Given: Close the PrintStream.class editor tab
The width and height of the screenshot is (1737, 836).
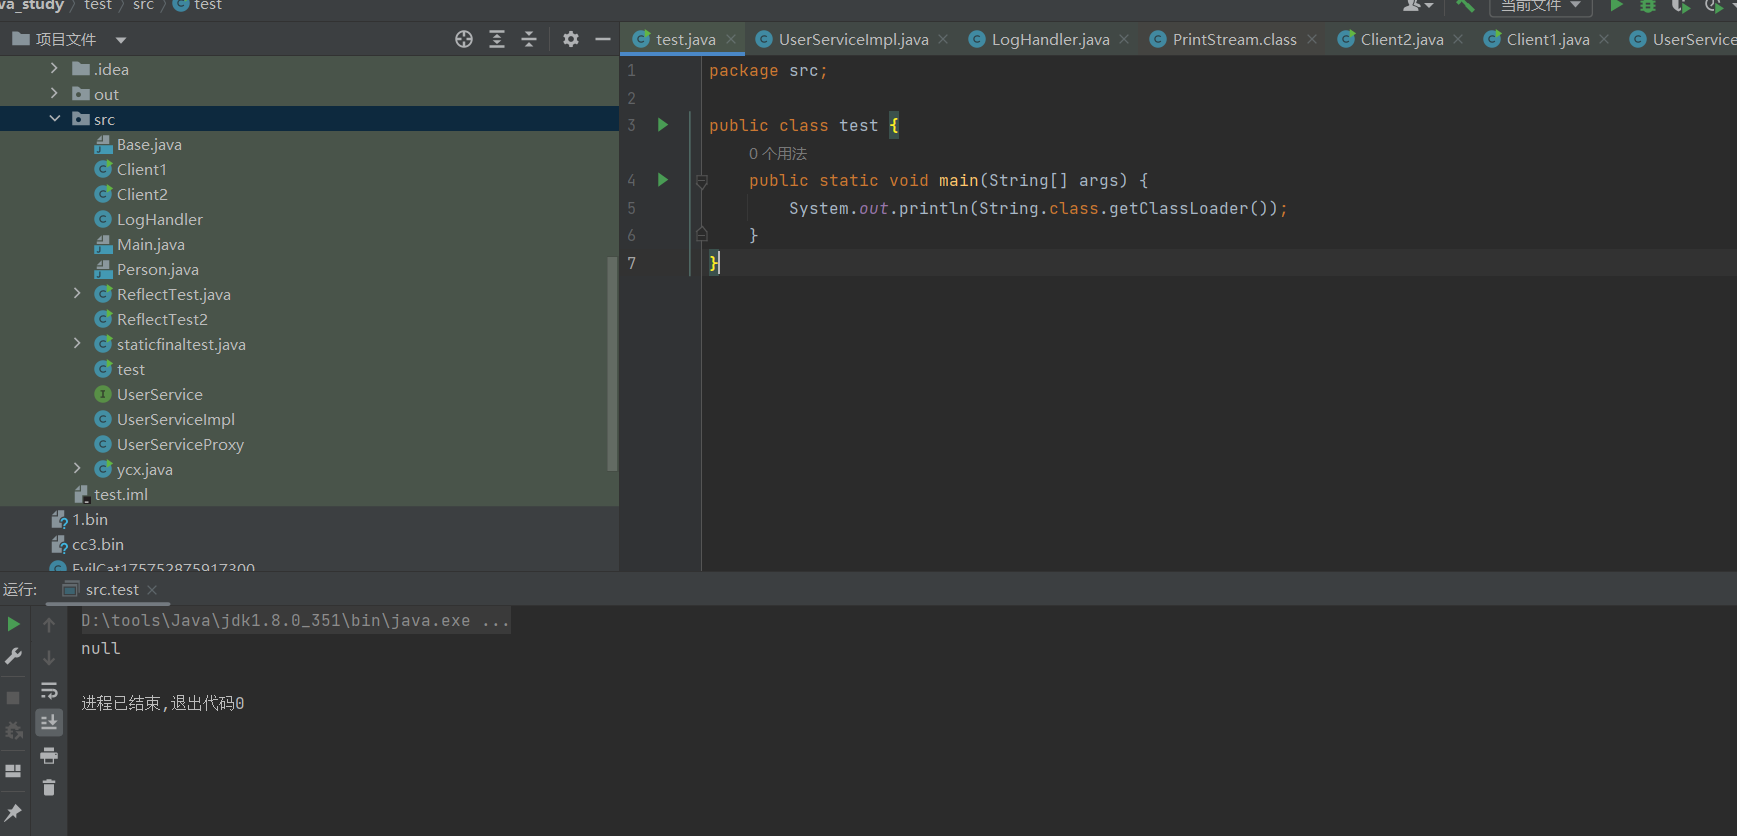Looking at the screenshot, I should pyautogui.click(x=1312, y=39).
